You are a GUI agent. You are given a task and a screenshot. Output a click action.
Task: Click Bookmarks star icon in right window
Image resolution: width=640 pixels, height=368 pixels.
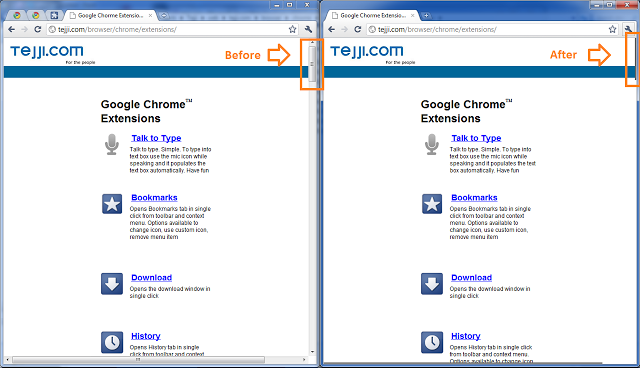[x=432, y=204]
